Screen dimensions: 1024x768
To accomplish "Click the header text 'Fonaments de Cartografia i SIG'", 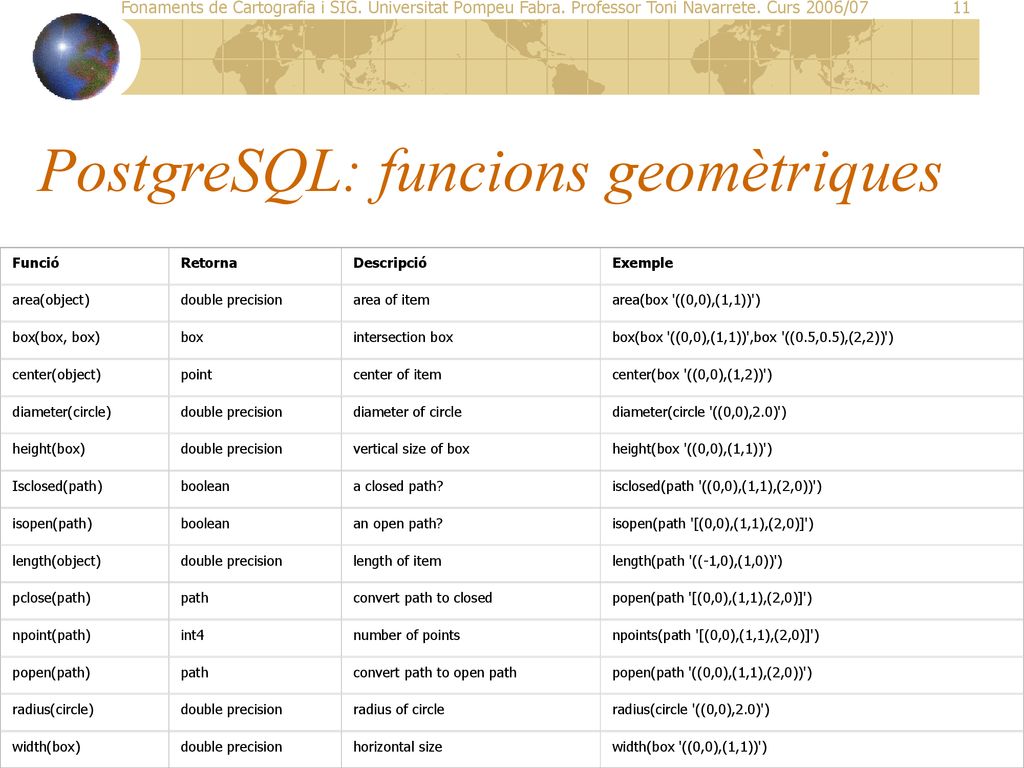I will coord(240,8).
